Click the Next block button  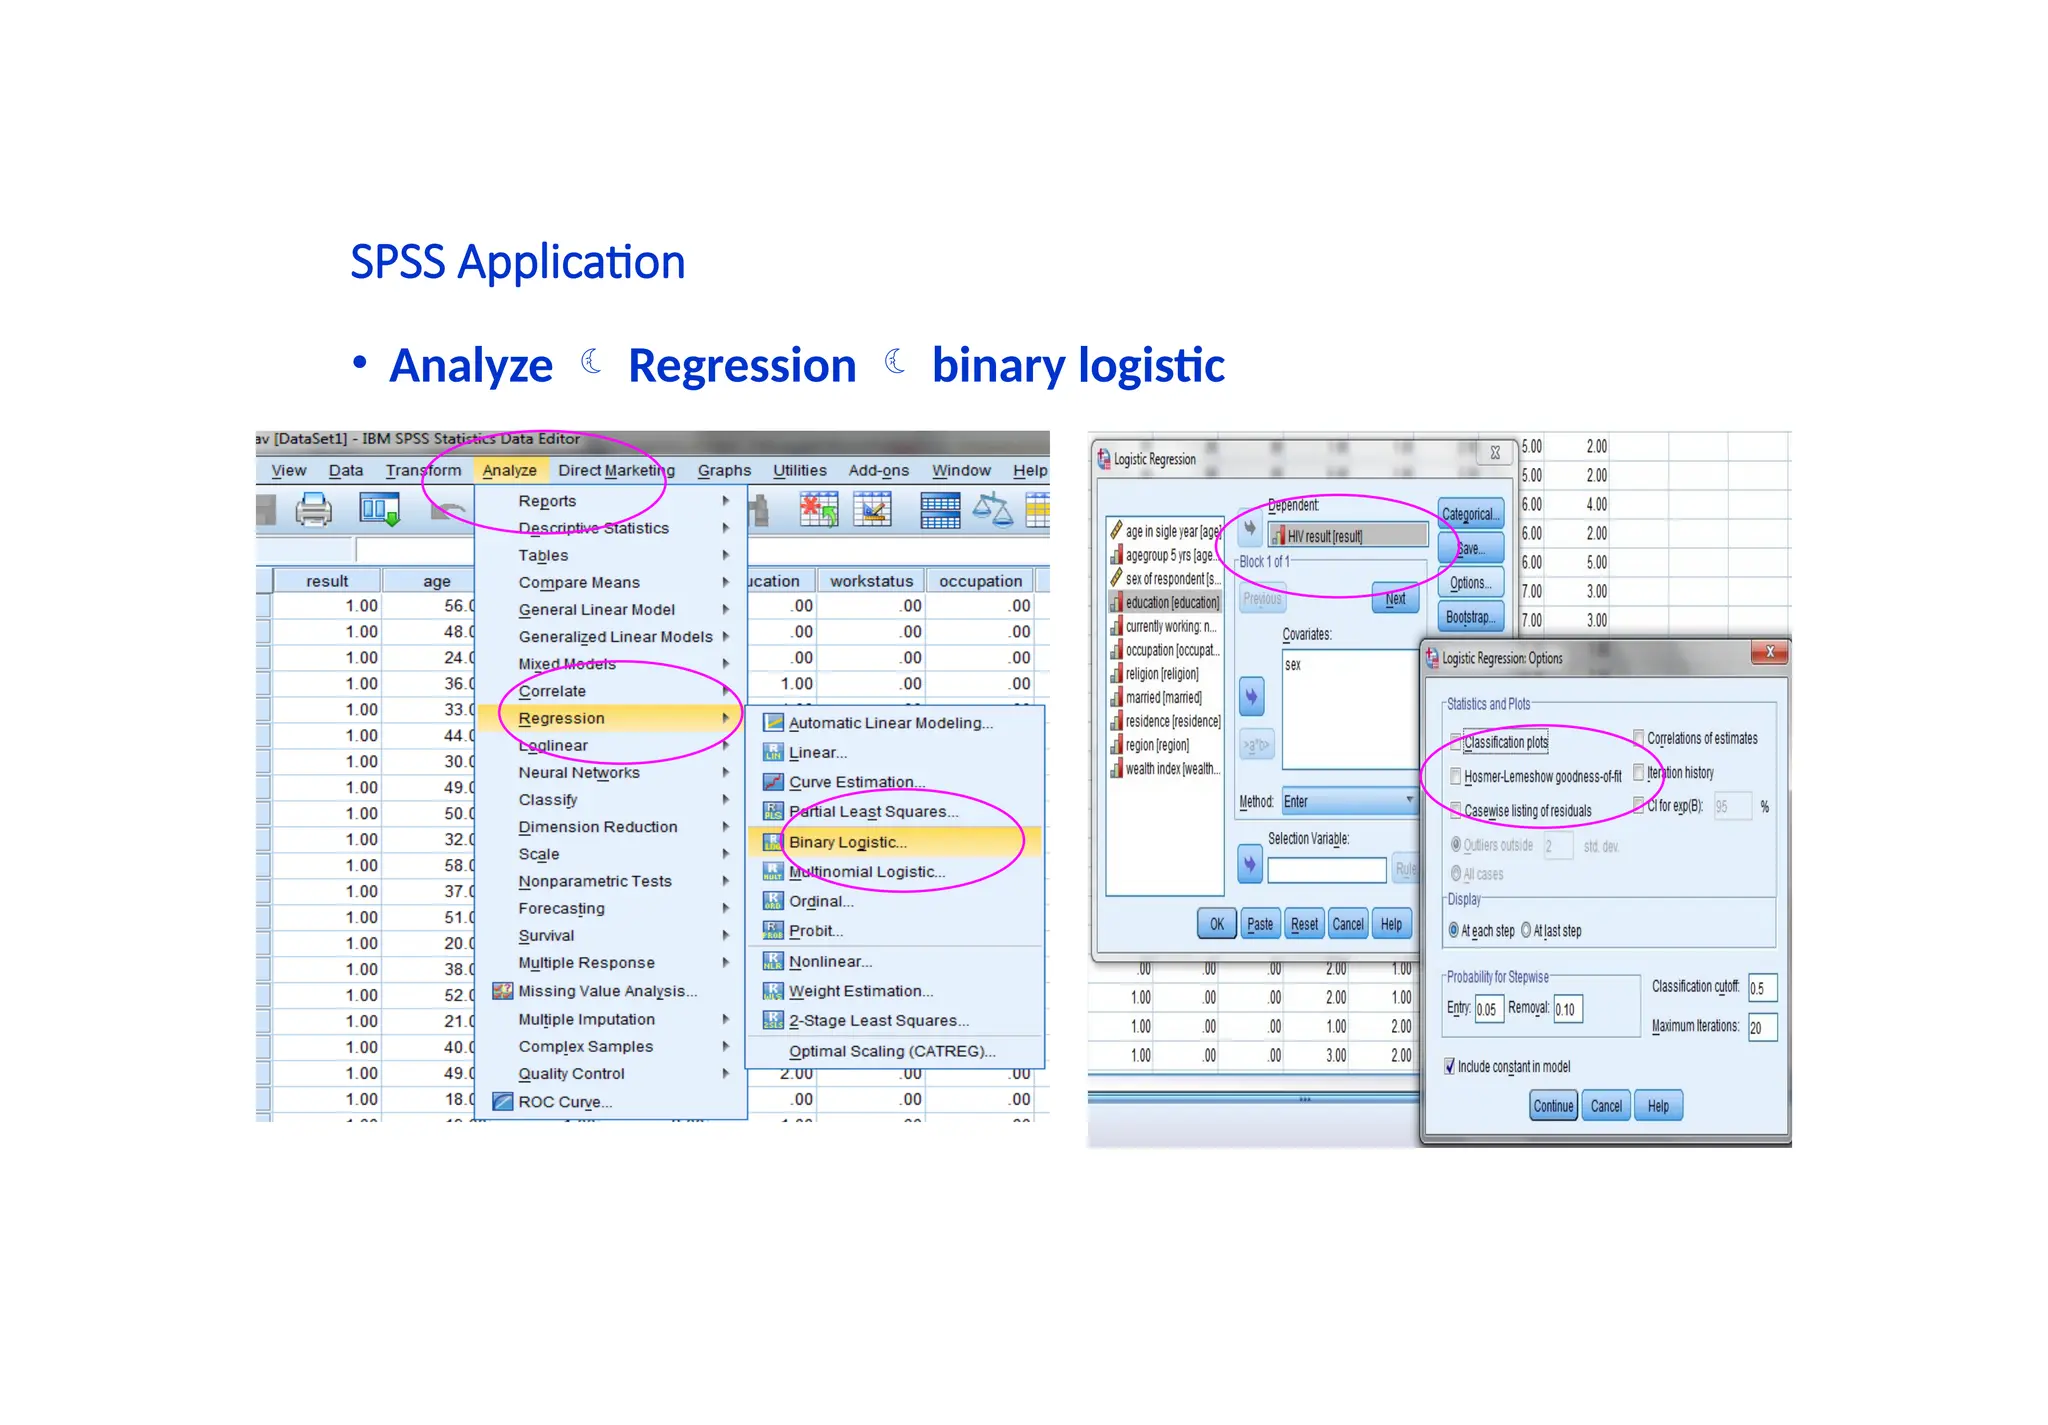(x=1395, y=598)
